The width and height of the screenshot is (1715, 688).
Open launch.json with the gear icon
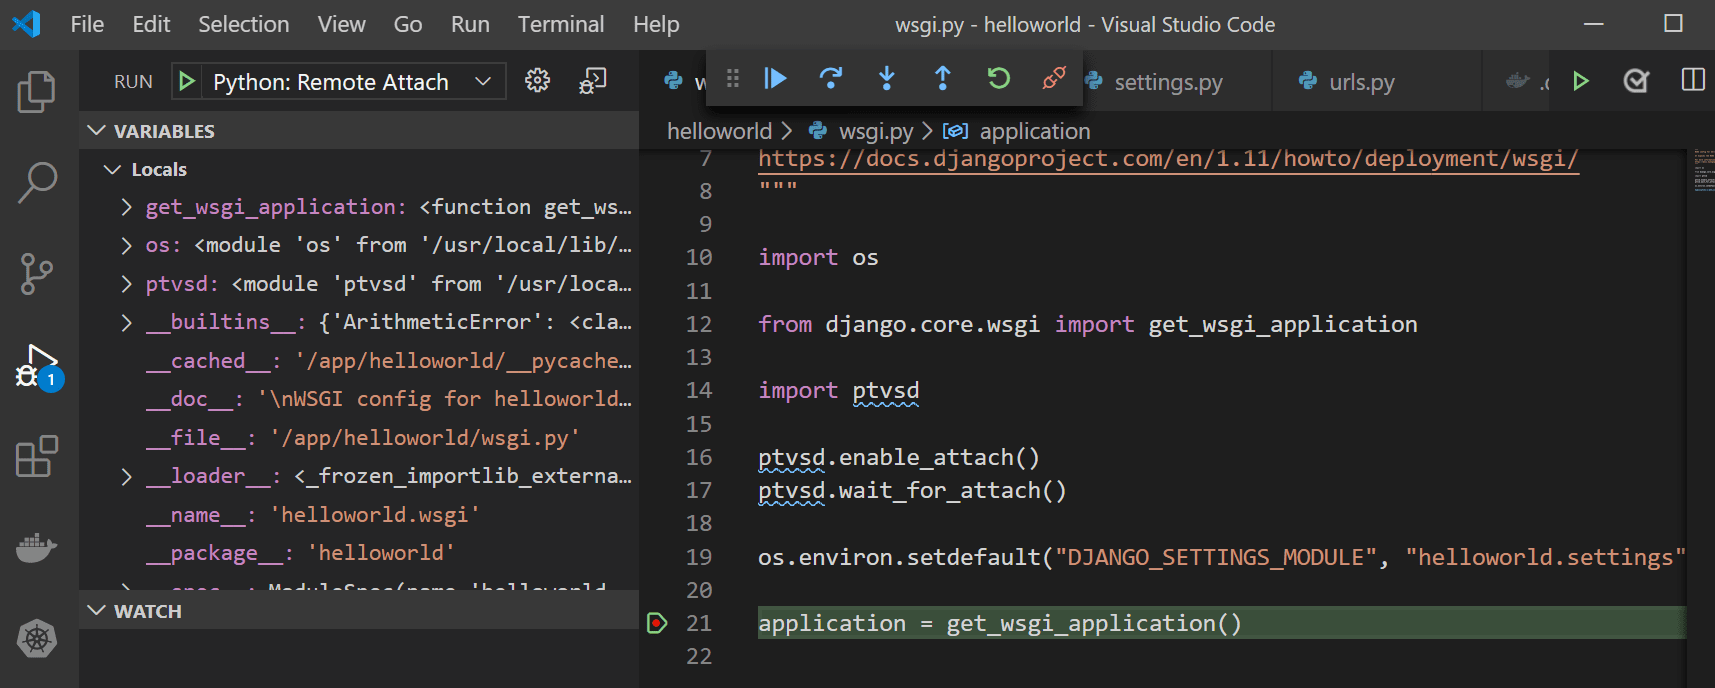coord(537,81)
